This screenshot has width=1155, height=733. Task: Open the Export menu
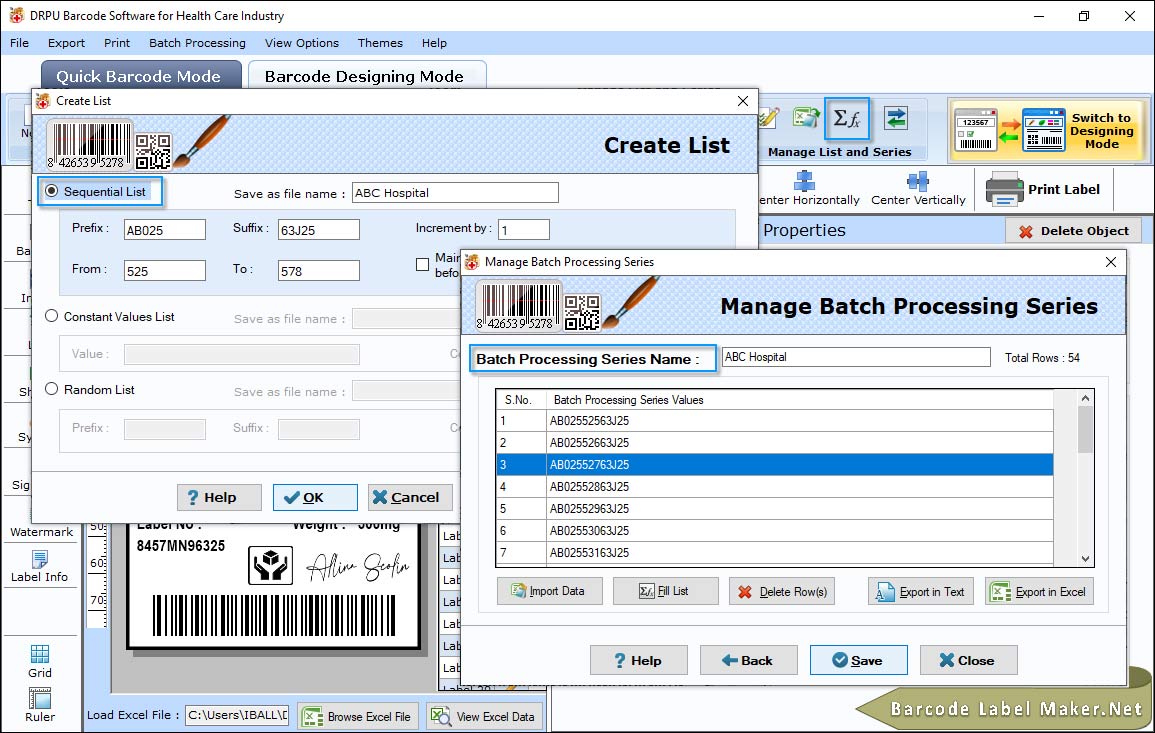[66, 43]
